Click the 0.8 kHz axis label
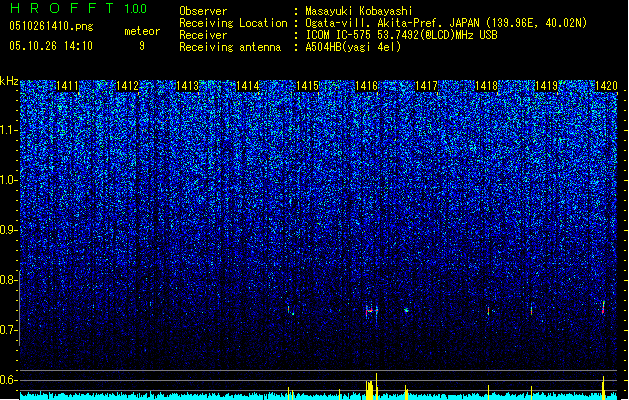The width and height of the screenshot is (629, 400). [x=9, y=280]
